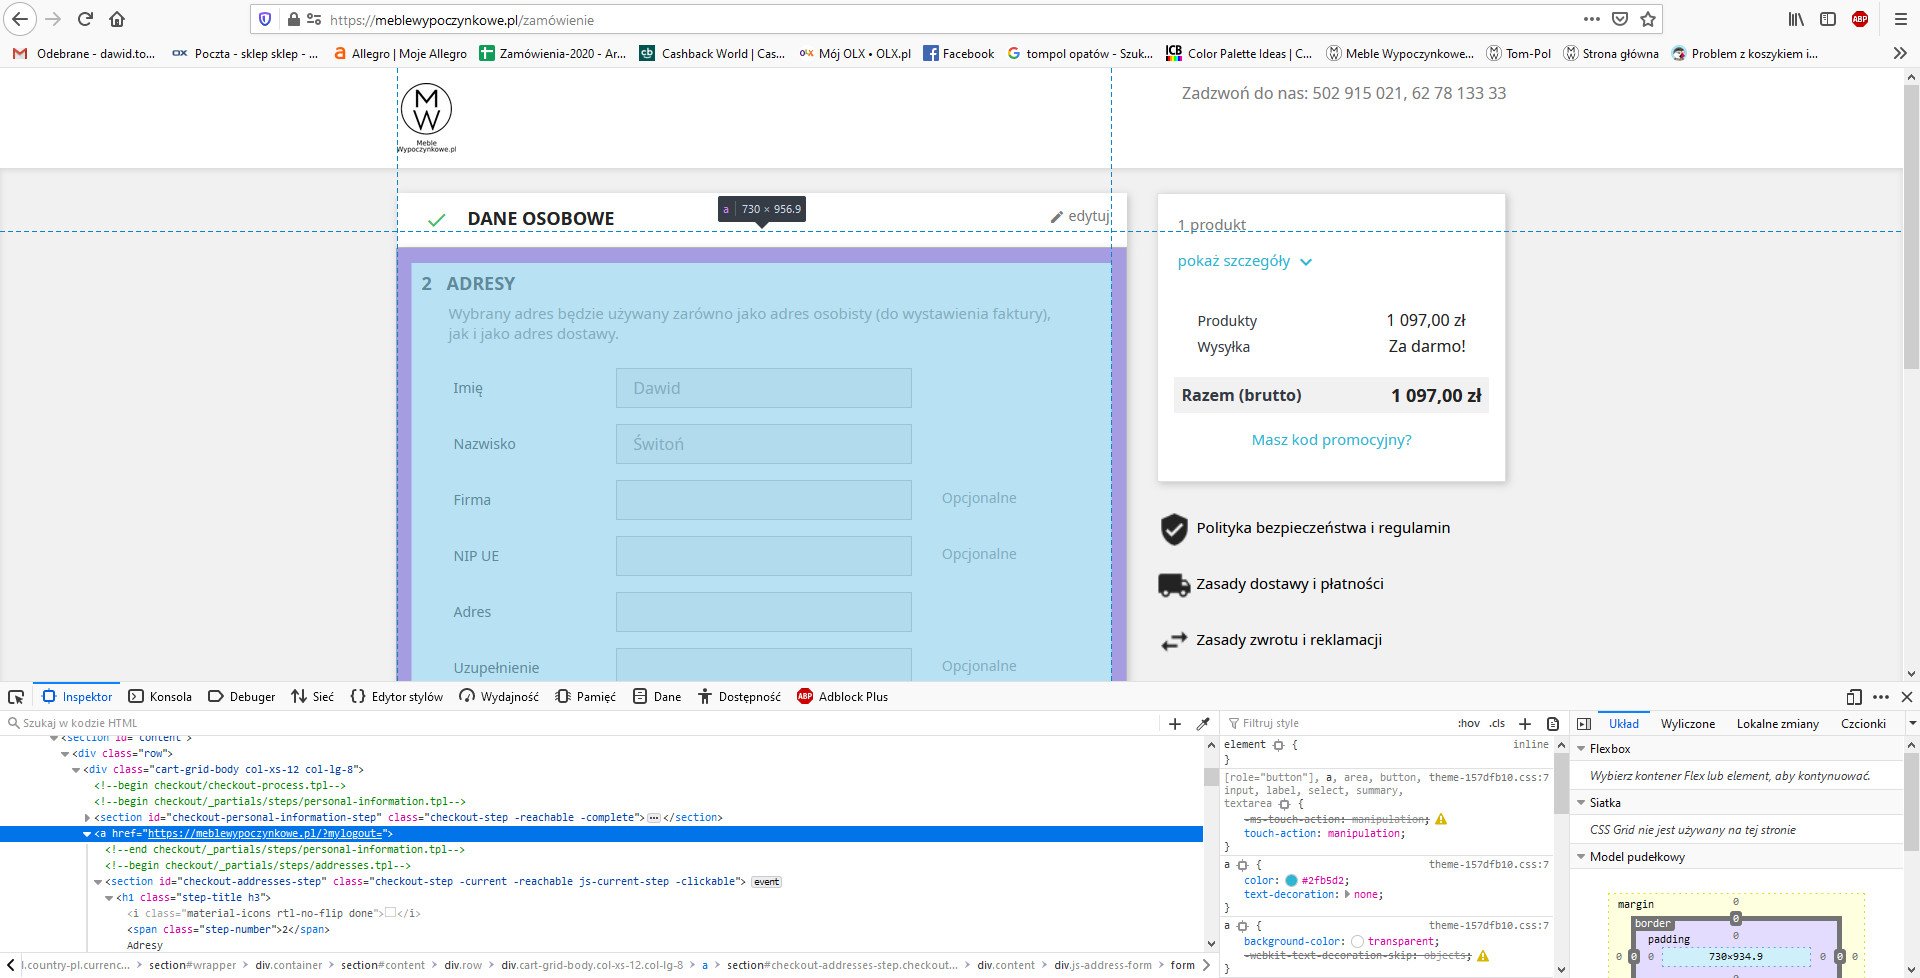The width and height of the screenshot is (1920, 978).
Task: Add a new node in the inspector
Action: [1175, 723]
